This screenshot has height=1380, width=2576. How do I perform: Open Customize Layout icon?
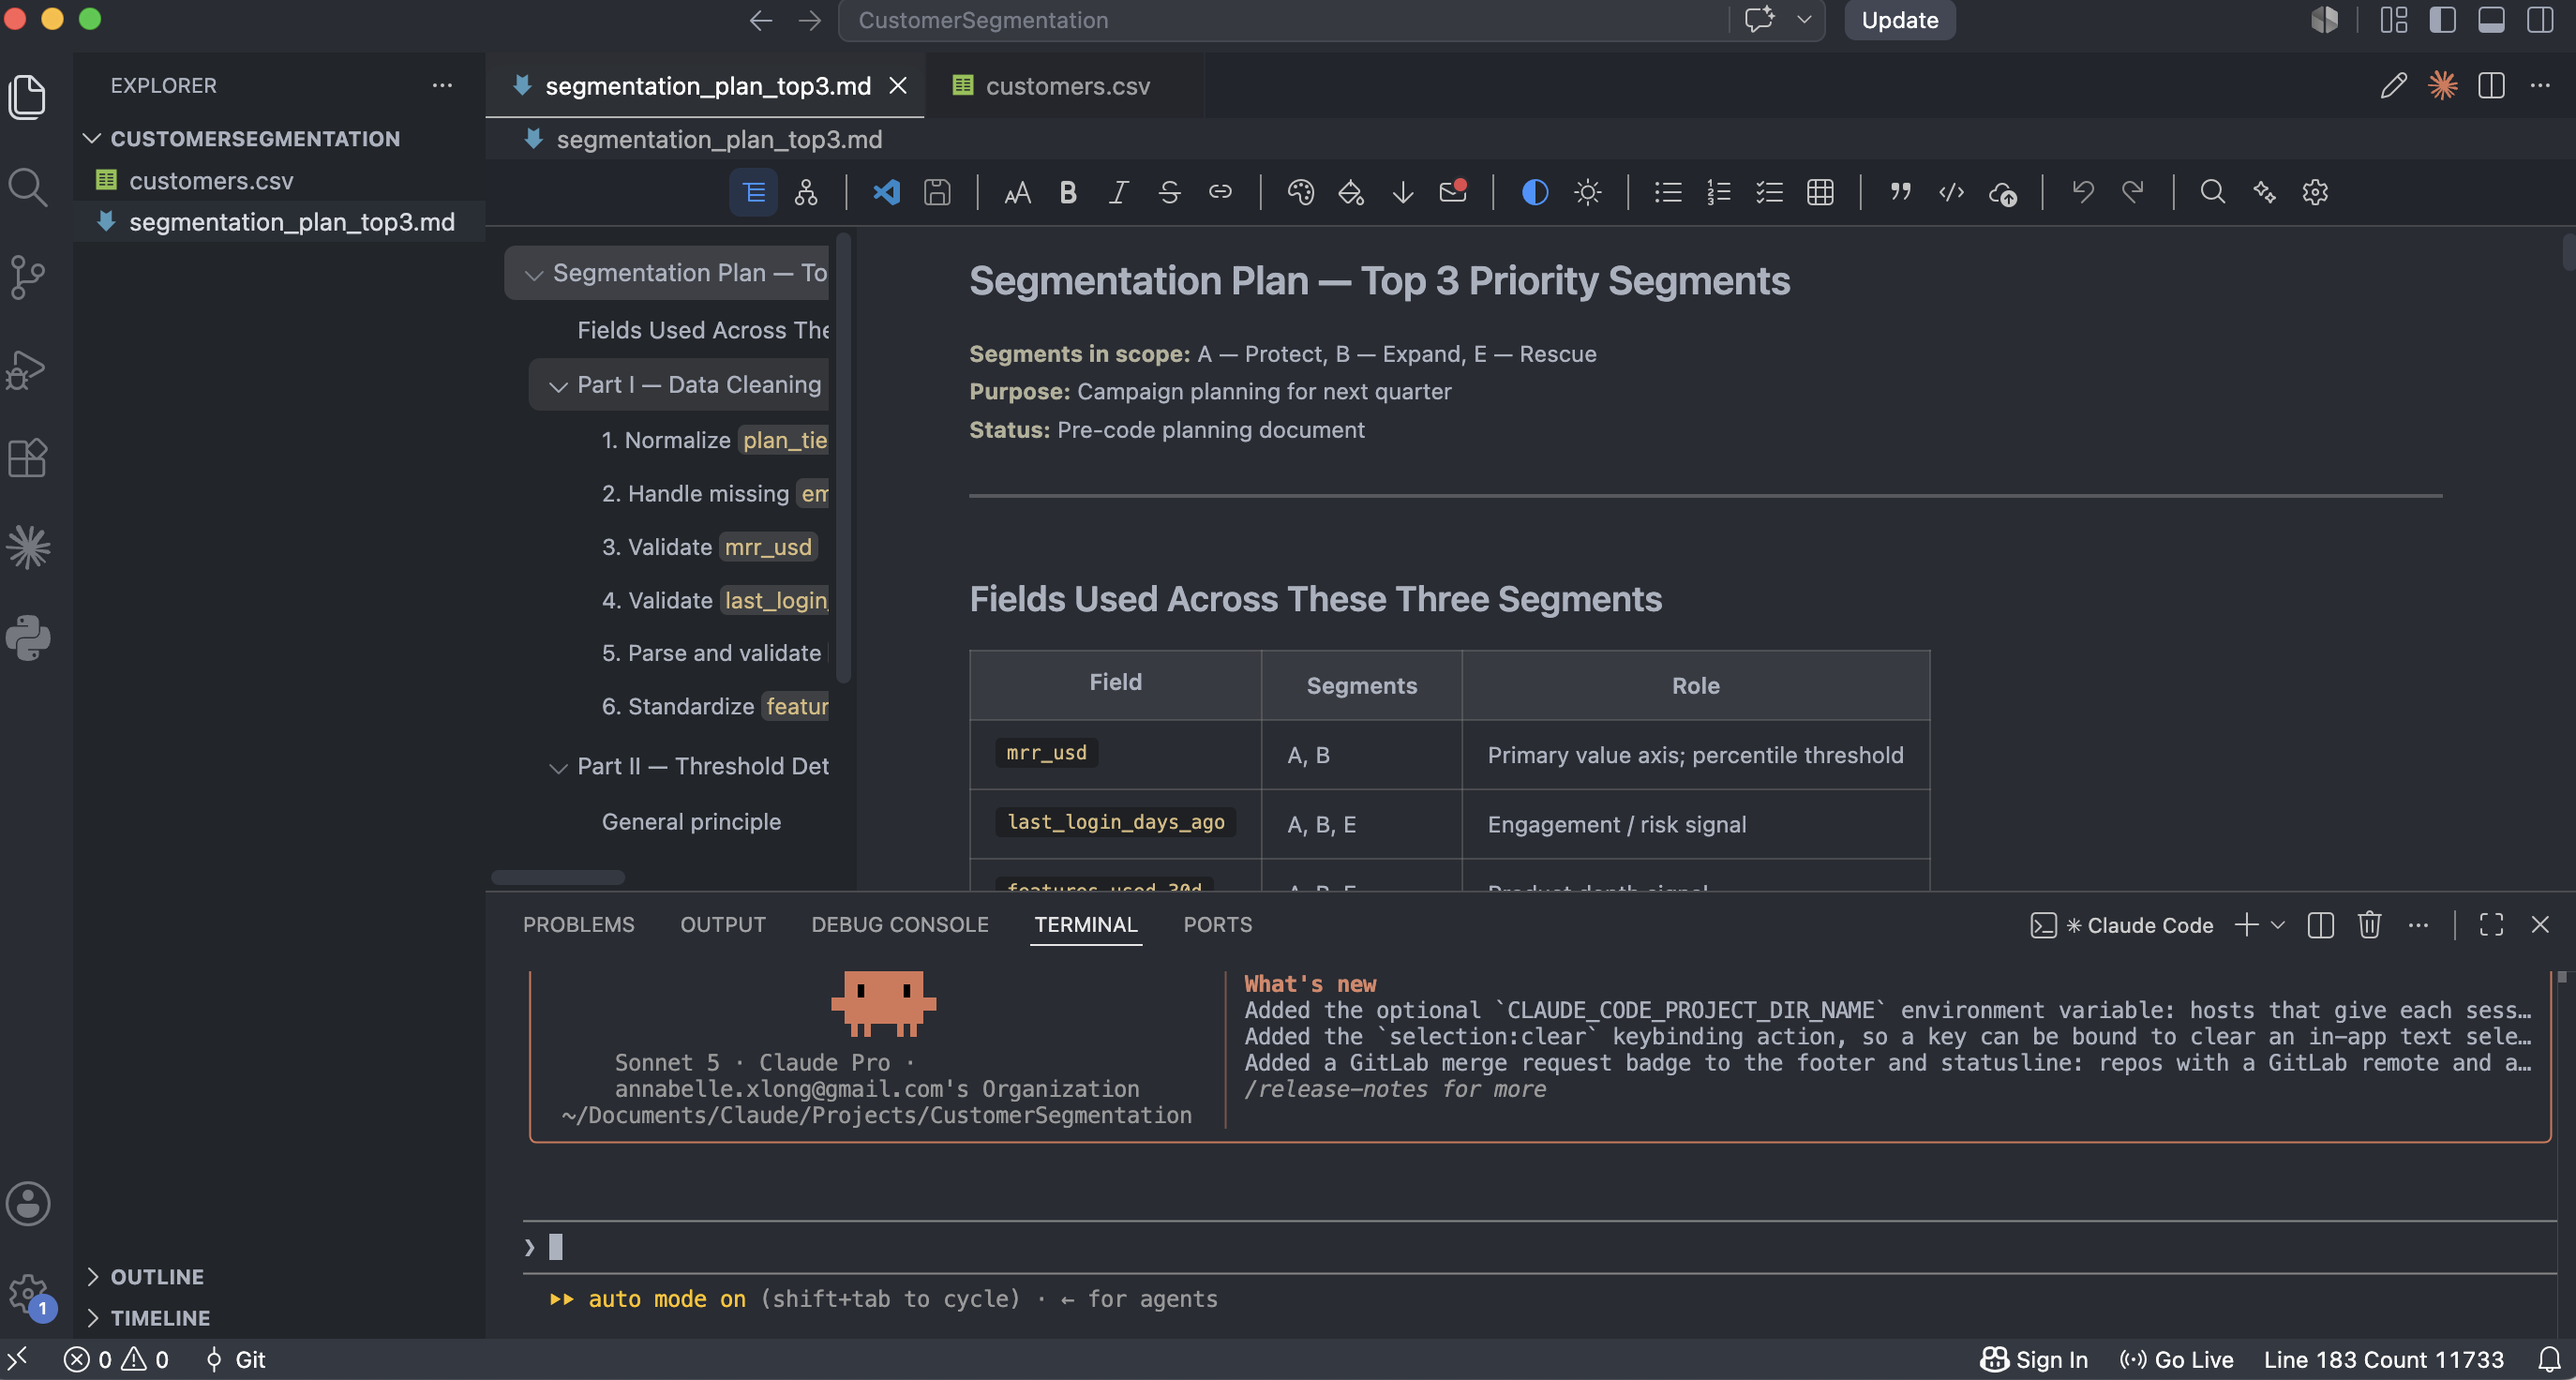click(2393, 20)
